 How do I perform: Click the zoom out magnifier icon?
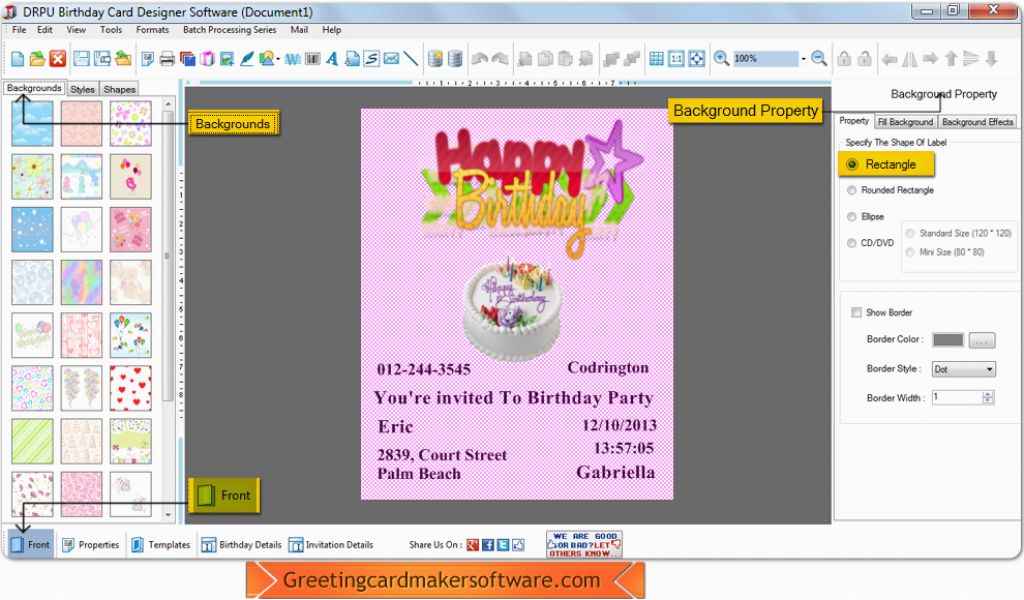[819, 59]
